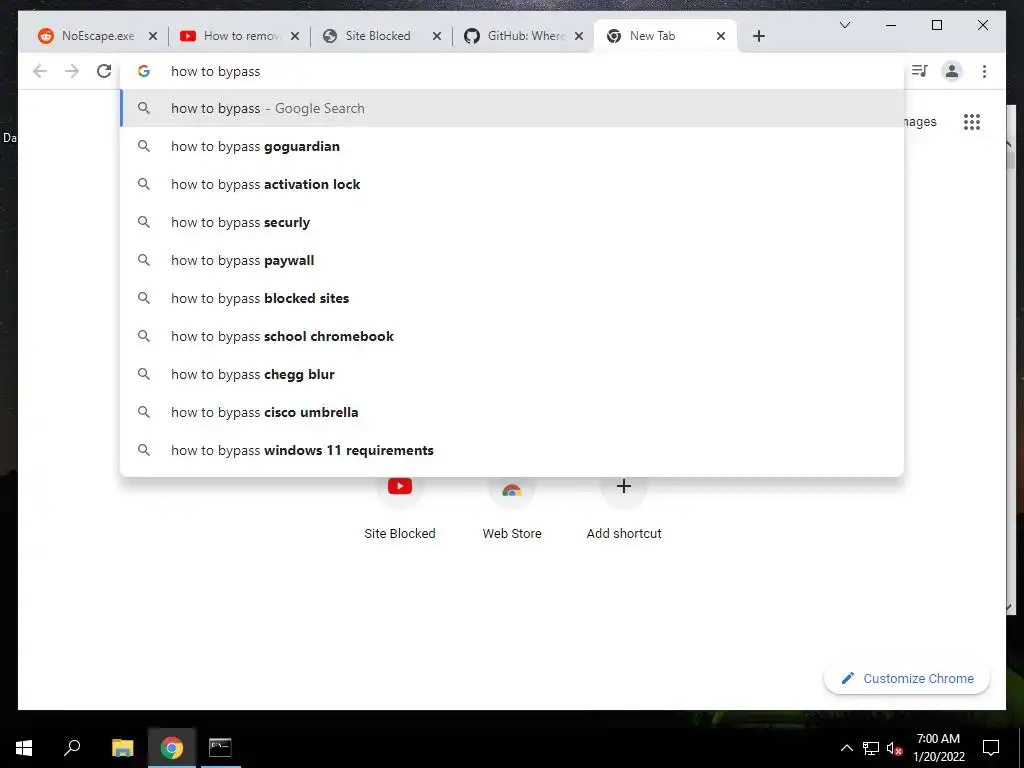Show hidden system tray icons

(x=846, y=748)
